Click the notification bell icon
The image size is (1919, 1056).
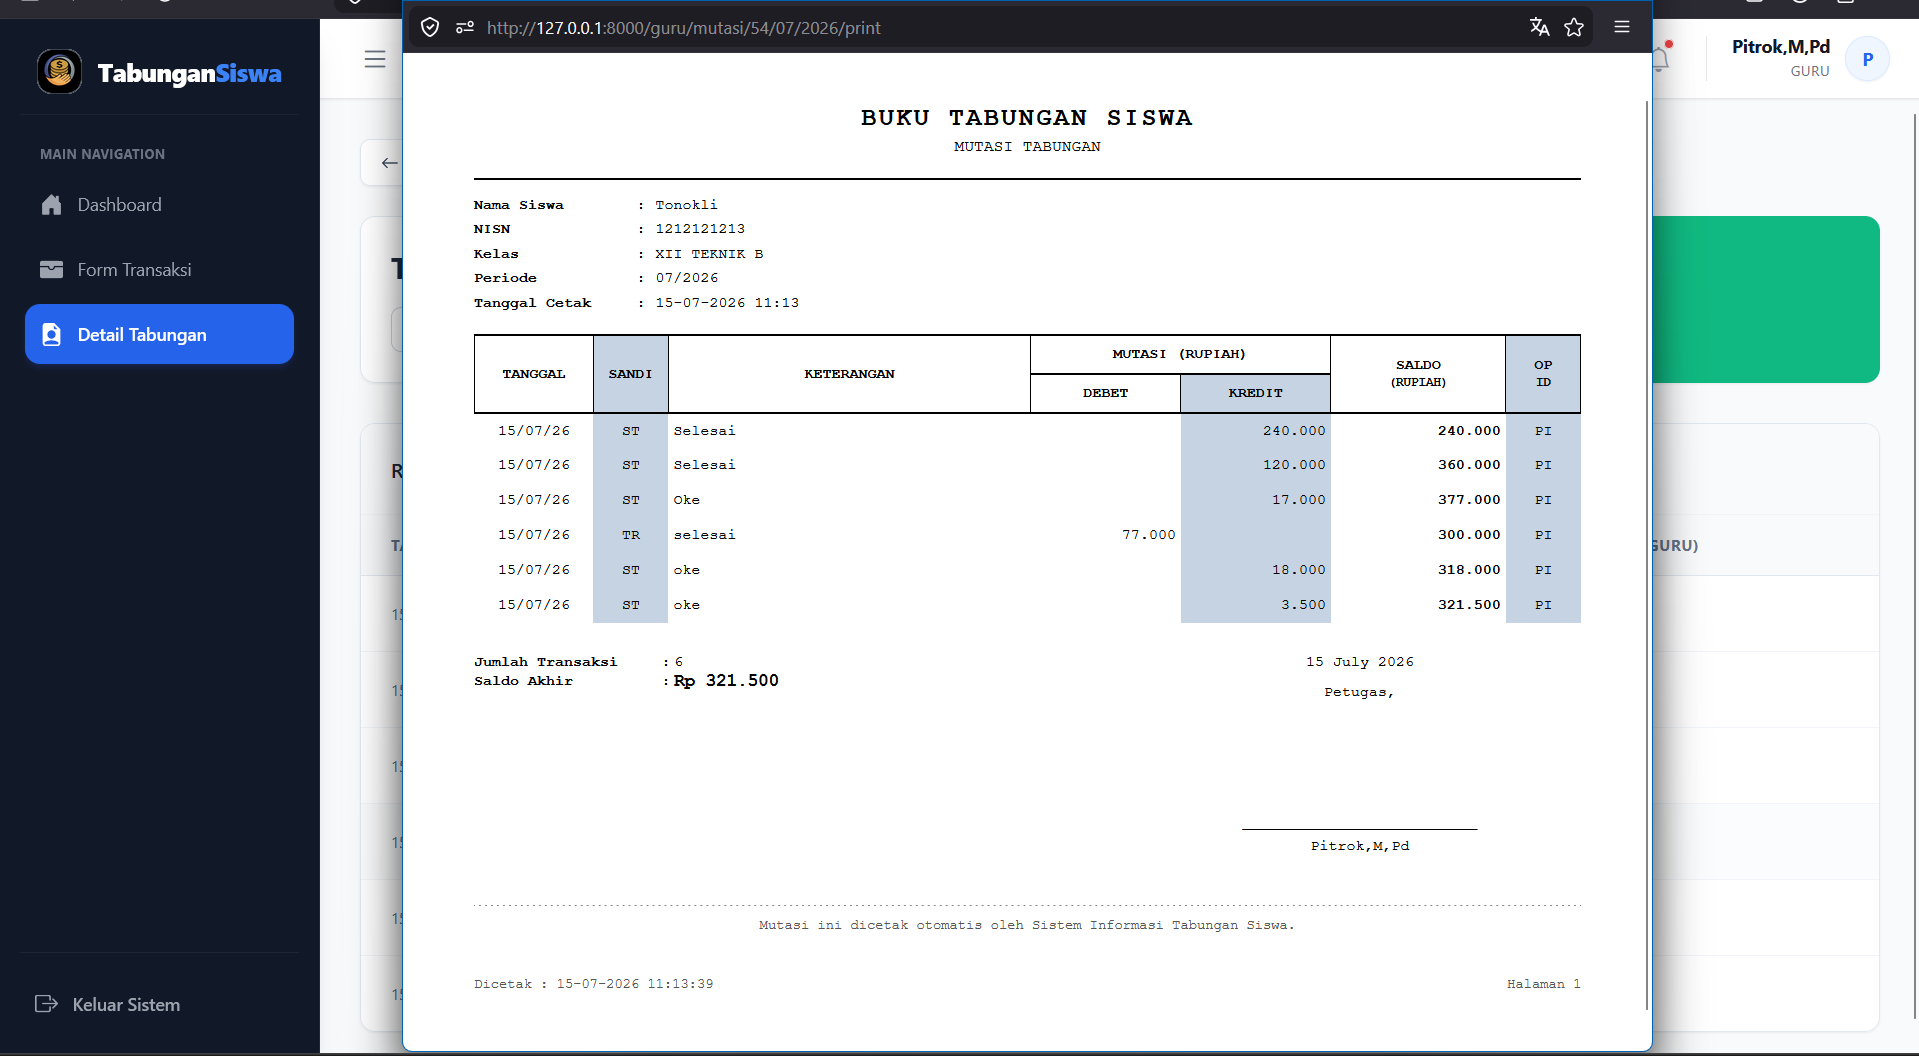(x=1660, y=59)
